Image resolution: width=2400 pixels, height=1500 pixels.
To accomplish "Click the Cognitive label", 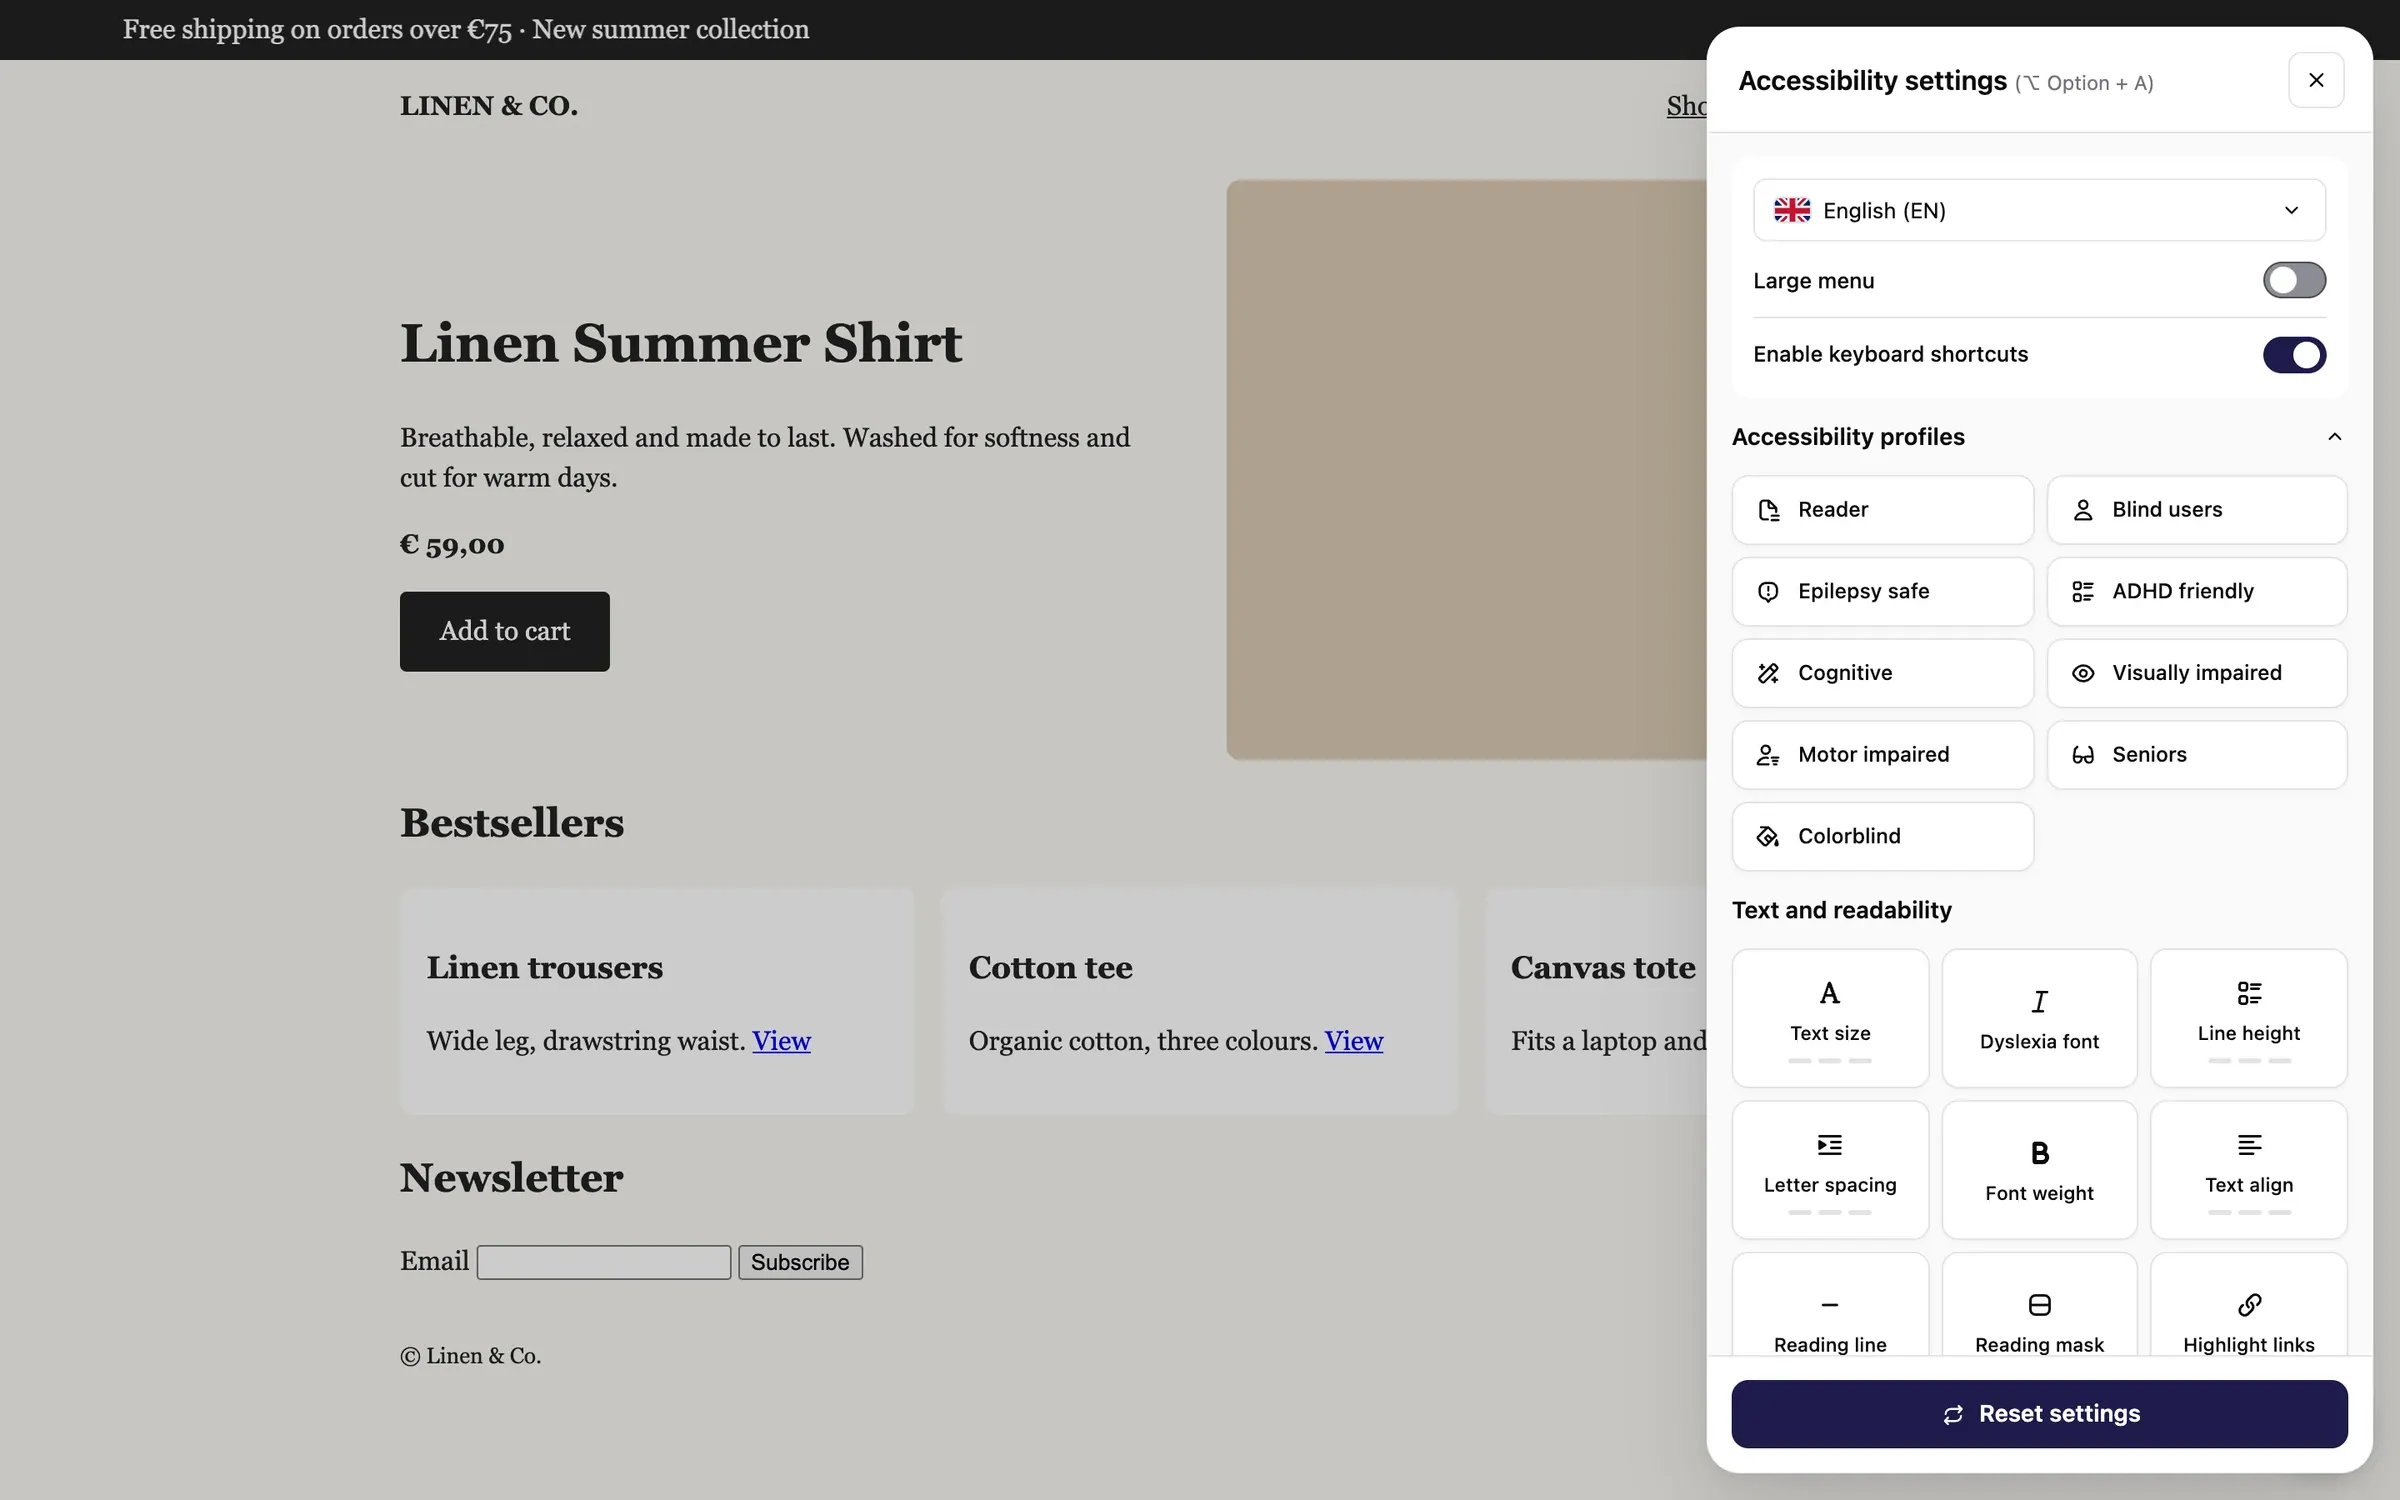I will [x=1845, y=673].
